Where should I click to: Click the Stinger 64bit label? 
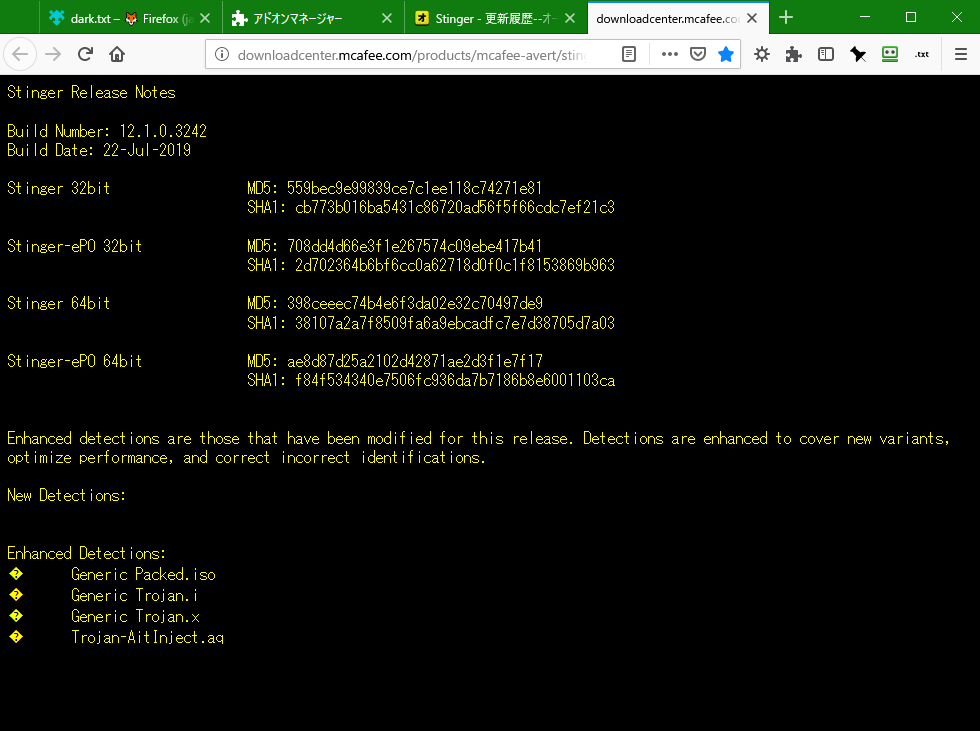59,304
